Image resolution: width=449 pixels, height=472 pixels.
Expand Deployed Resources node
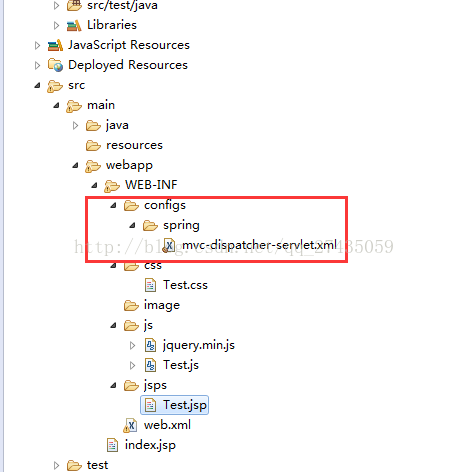coord(37,65)
